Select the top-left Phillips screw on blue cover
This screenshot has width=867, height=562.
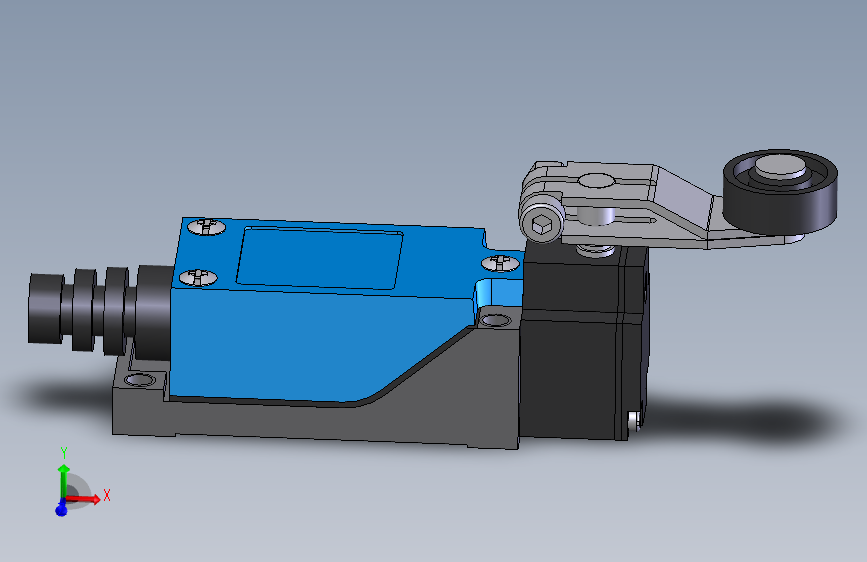click(x=206, y=226)
